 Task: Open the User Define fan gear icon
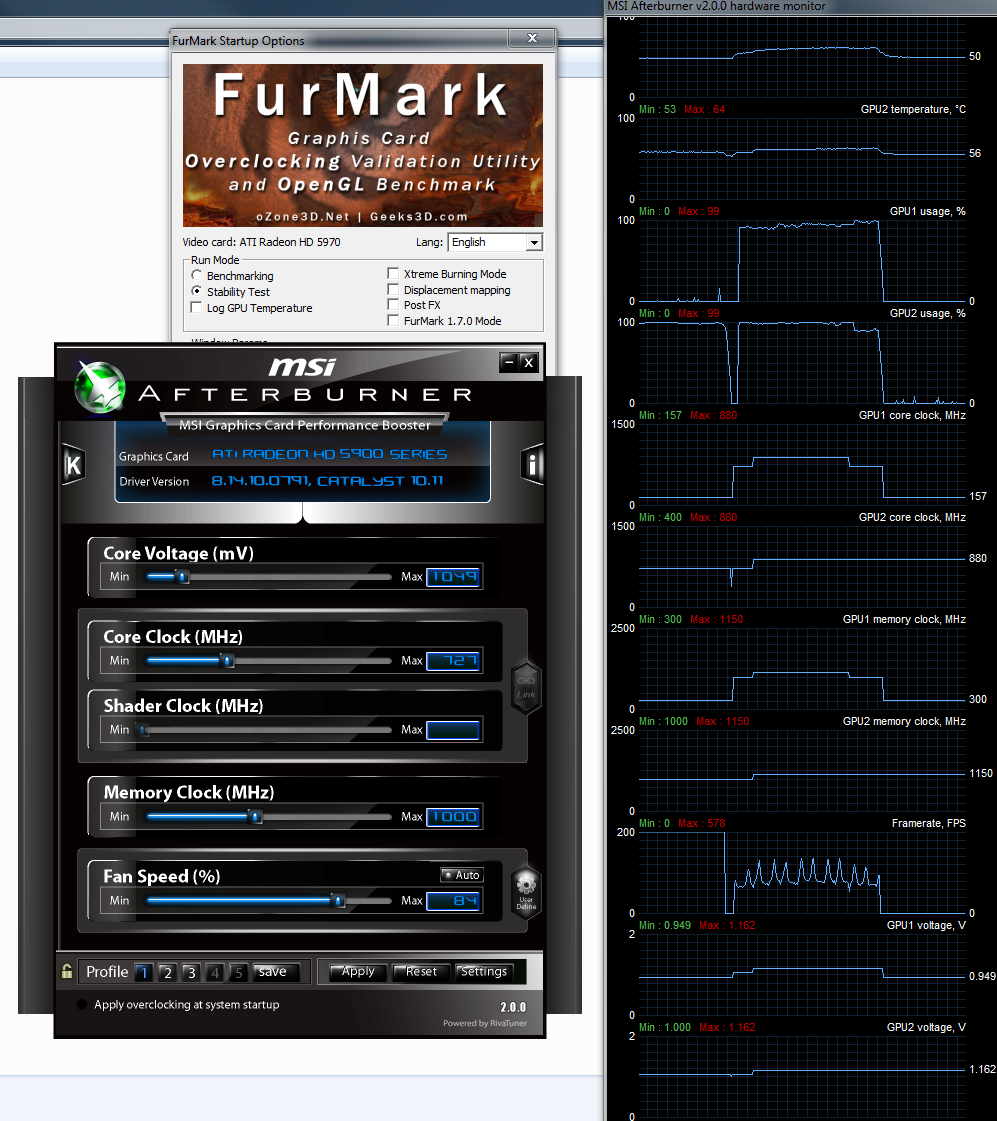coord(526,892)
